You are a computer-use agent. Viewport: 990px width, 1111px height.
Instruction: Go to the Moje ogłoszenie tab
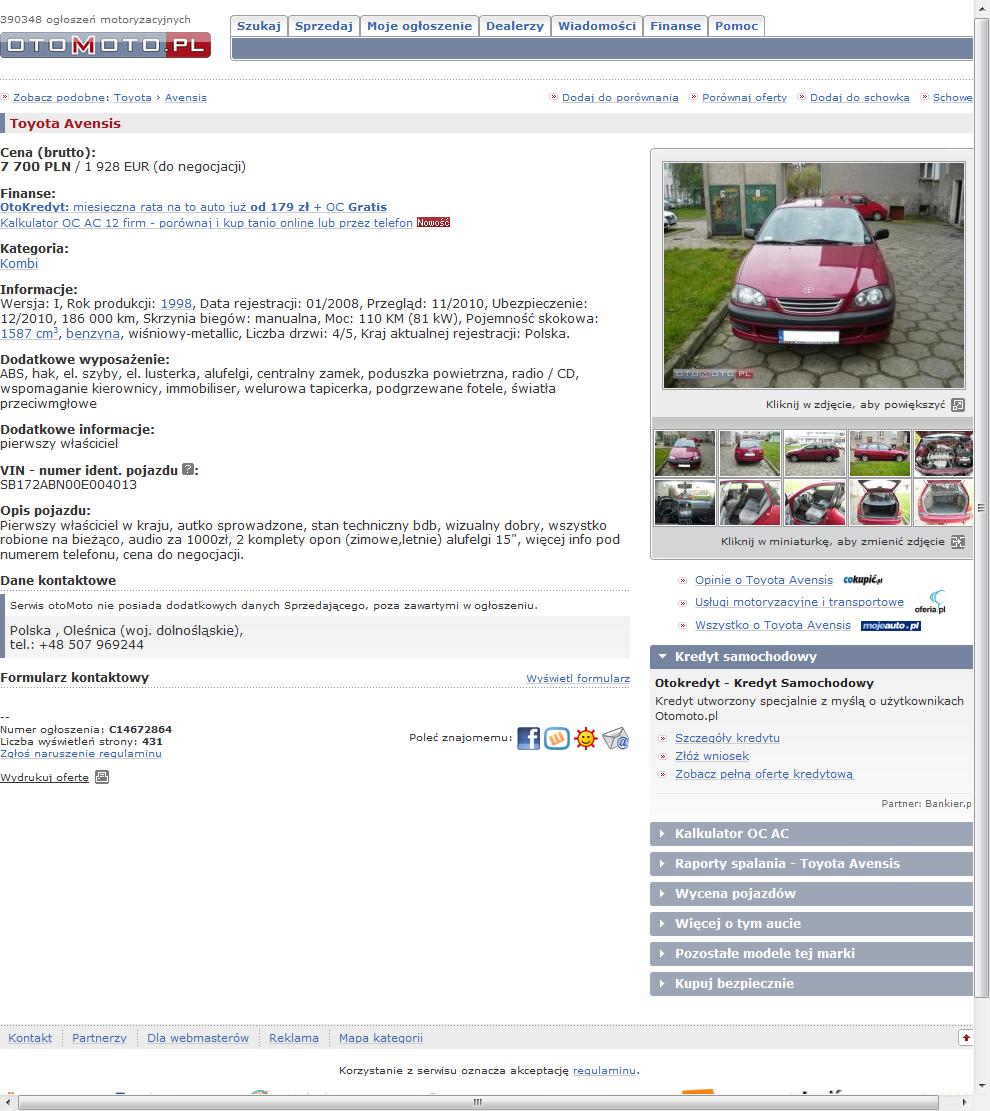420,26
